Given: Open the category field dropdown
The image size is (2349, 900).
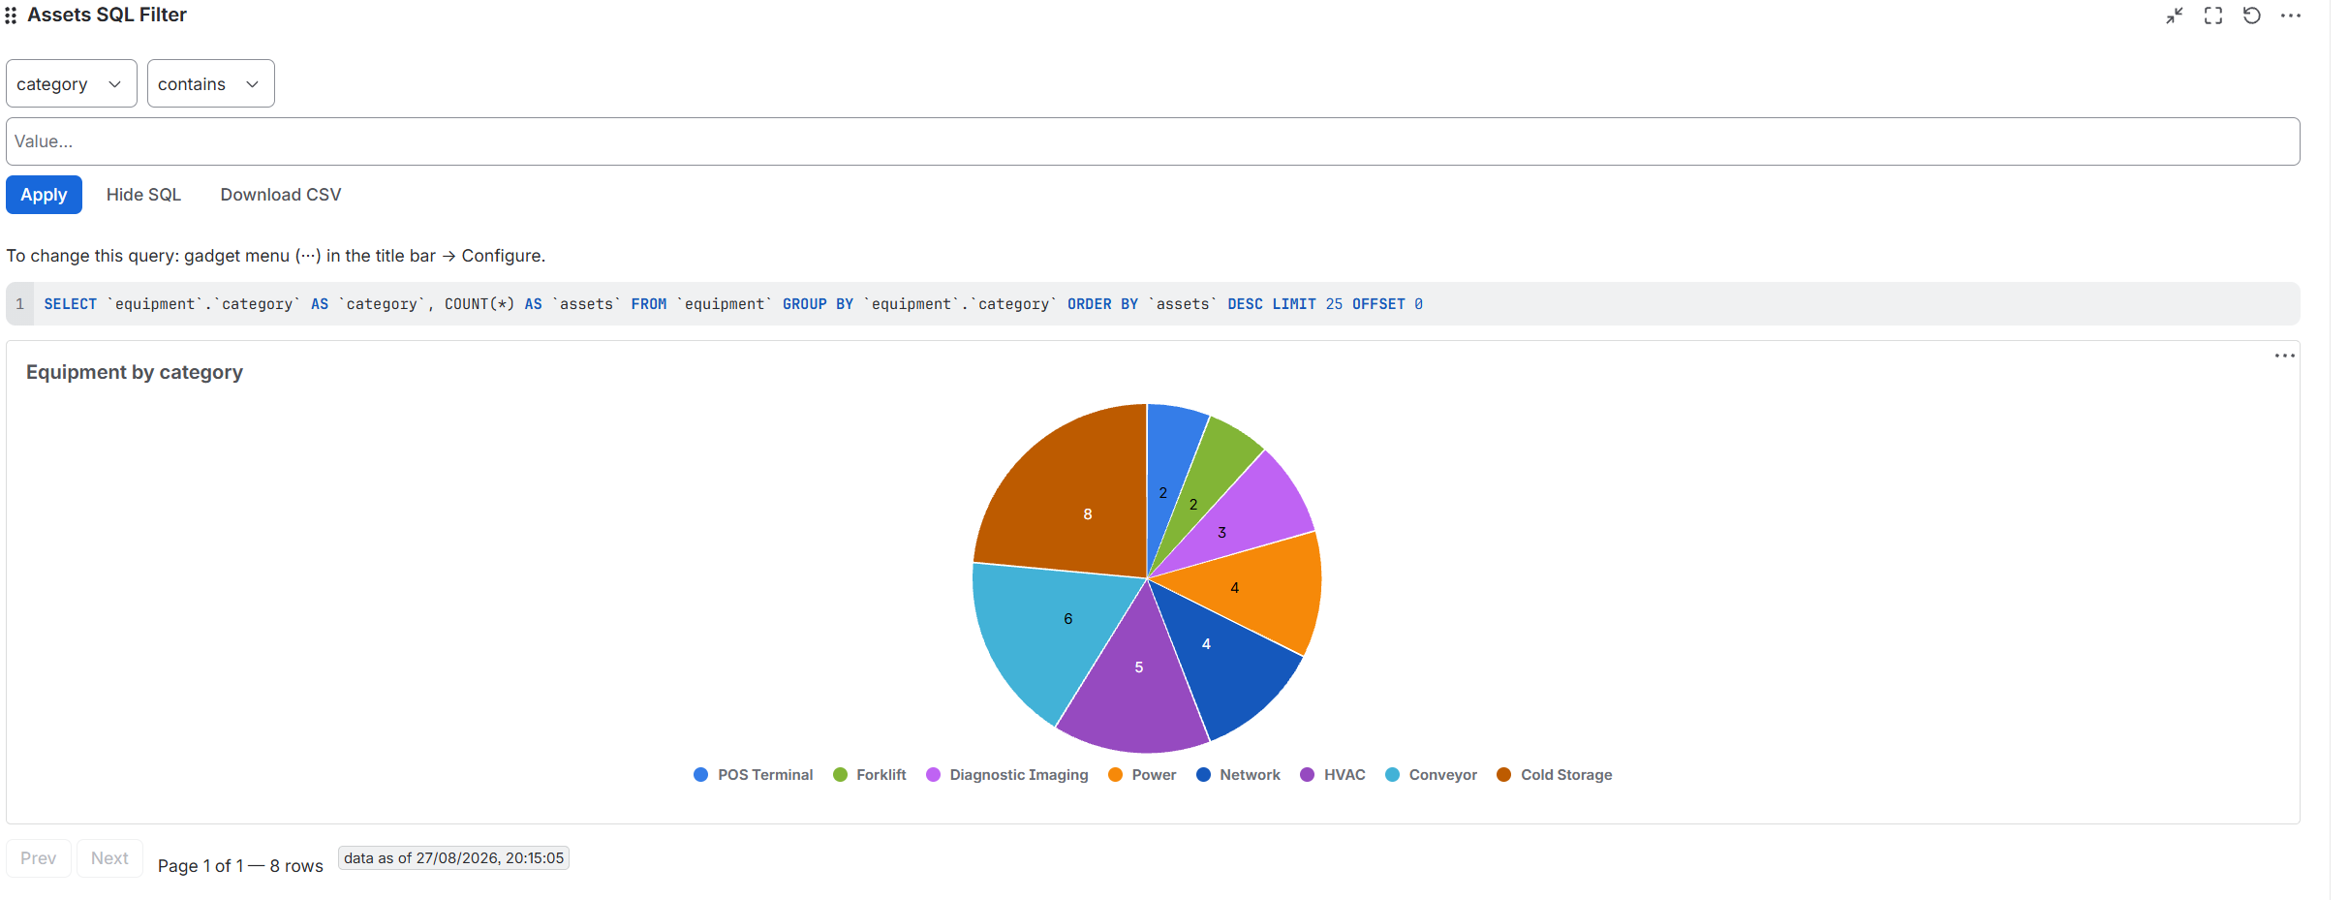Looking at the screenshot, I should click(x=71, y=84).
